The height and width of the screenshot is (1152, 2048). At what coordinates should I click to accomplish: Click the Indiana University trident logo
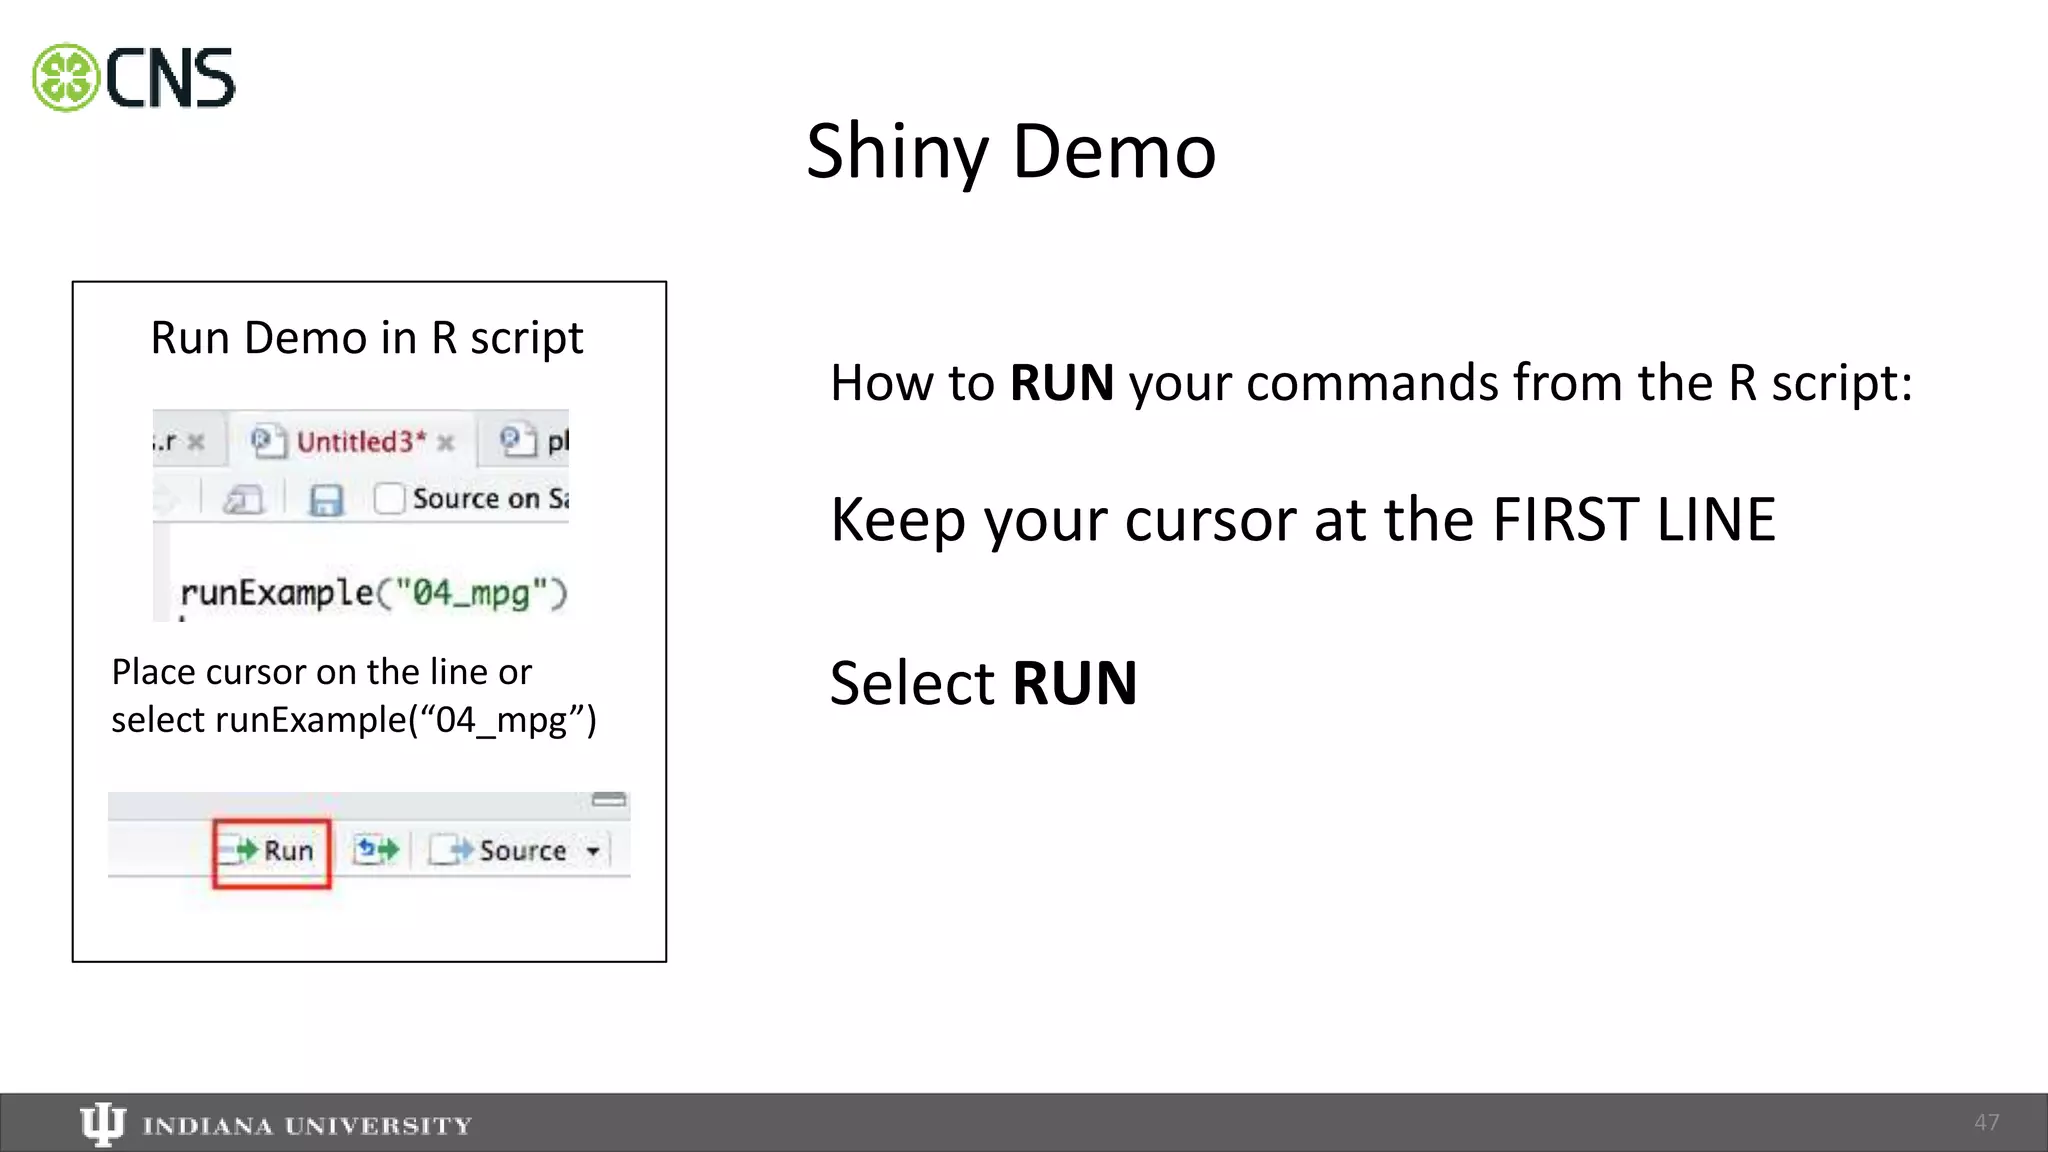(x=102, y=1124)
